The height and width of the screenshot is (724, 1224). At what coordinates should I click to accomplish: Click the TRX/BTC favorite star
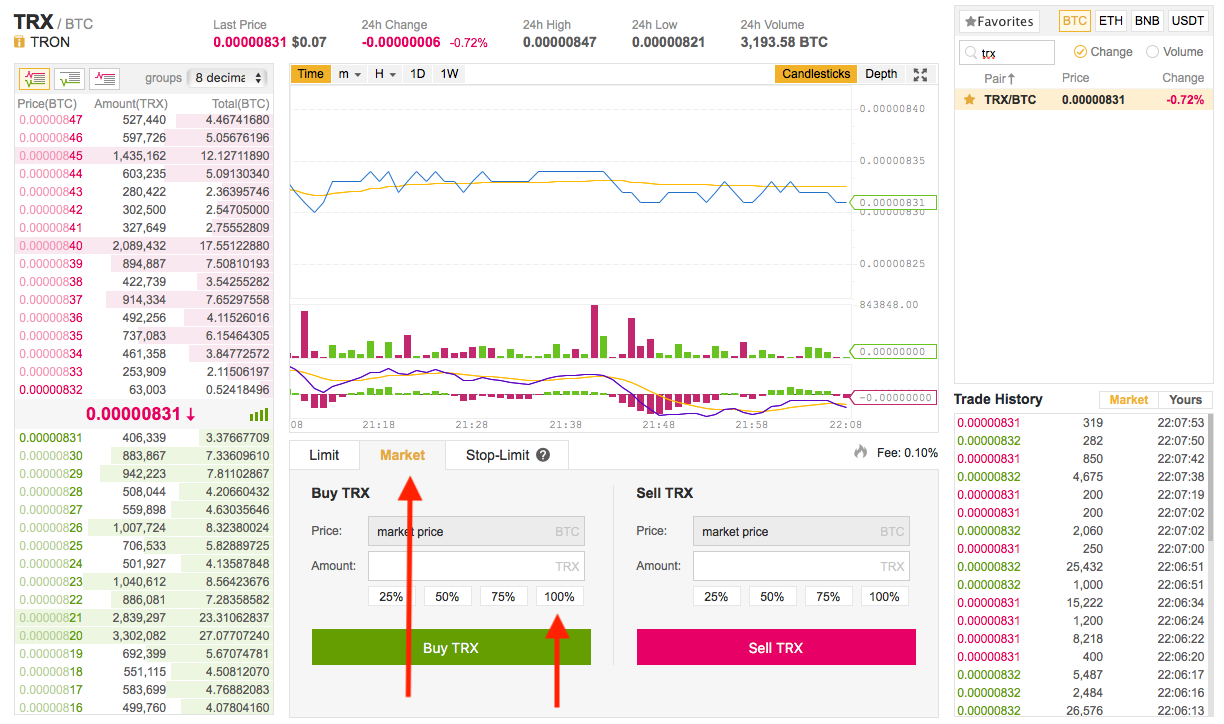969,100
